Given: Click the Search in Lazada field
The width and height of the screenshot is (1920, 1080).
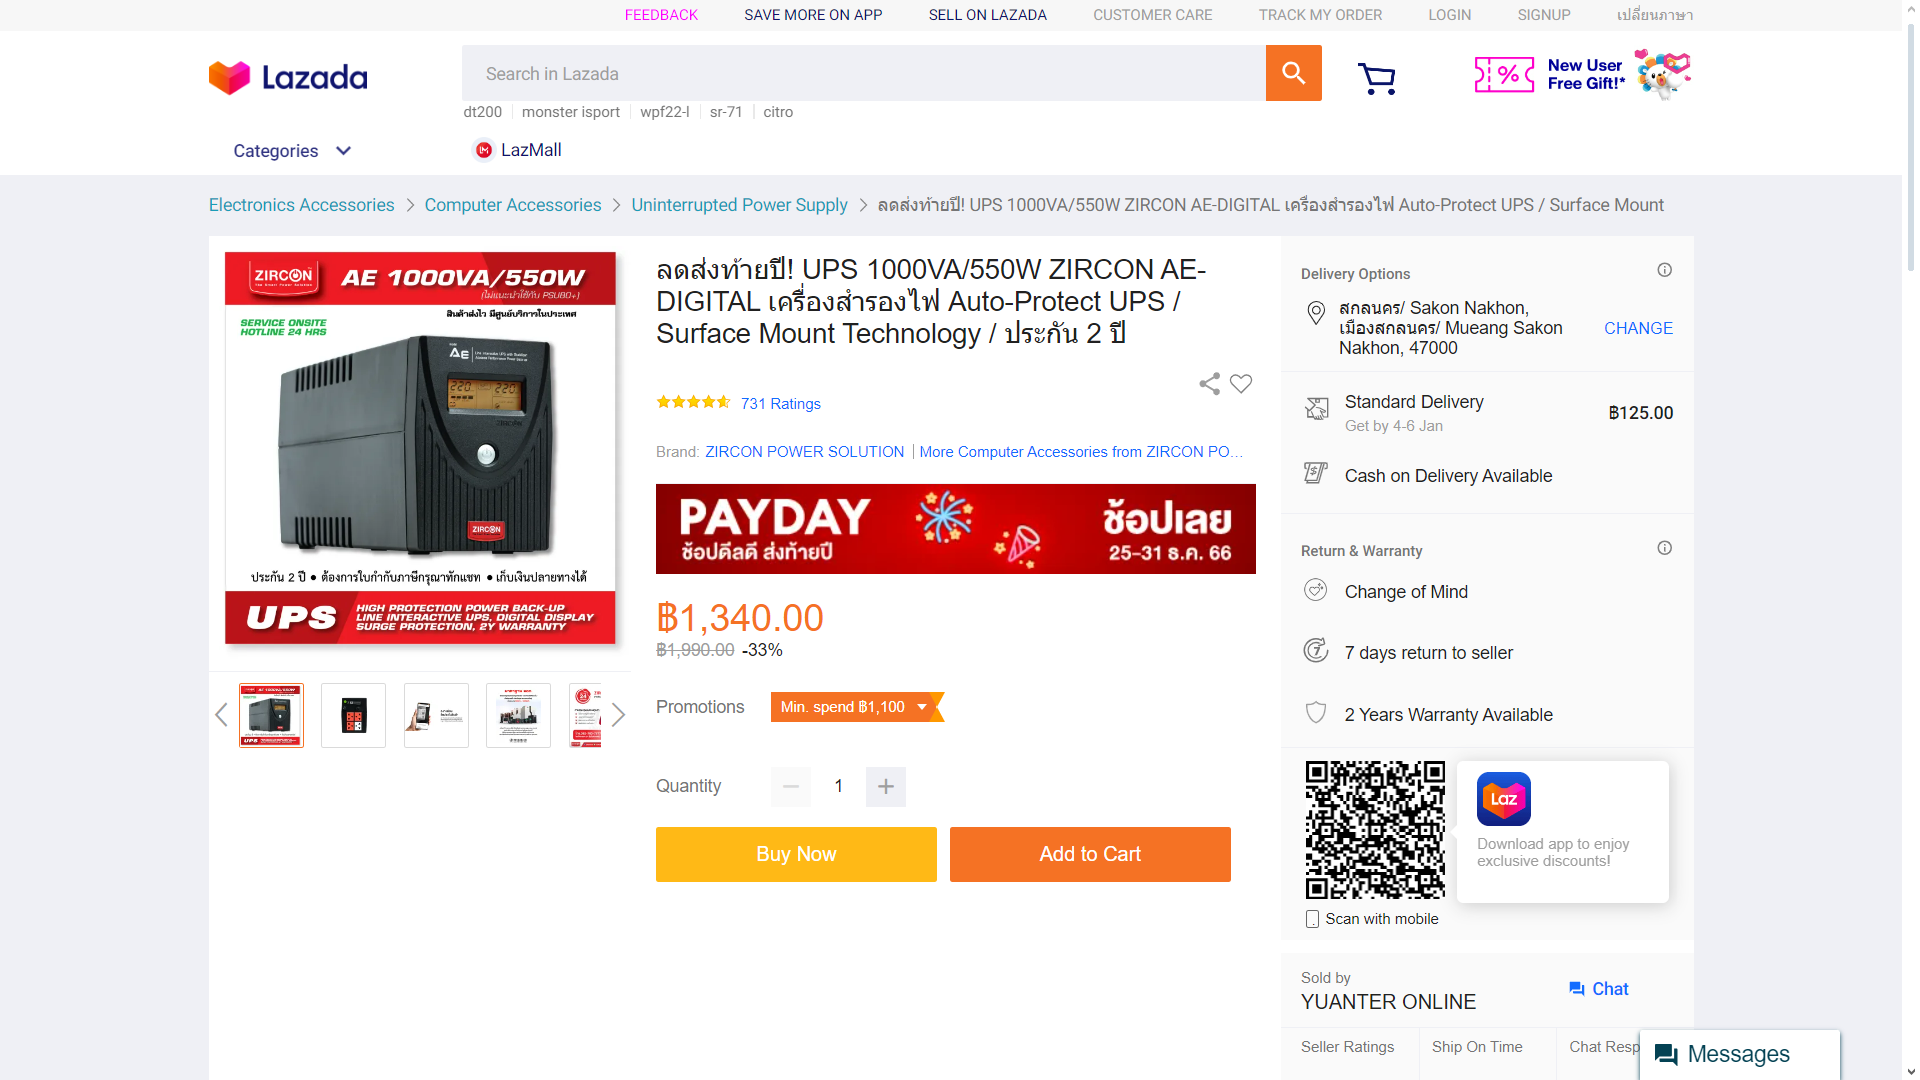Looking at the screenshot, I should point(864,73).
